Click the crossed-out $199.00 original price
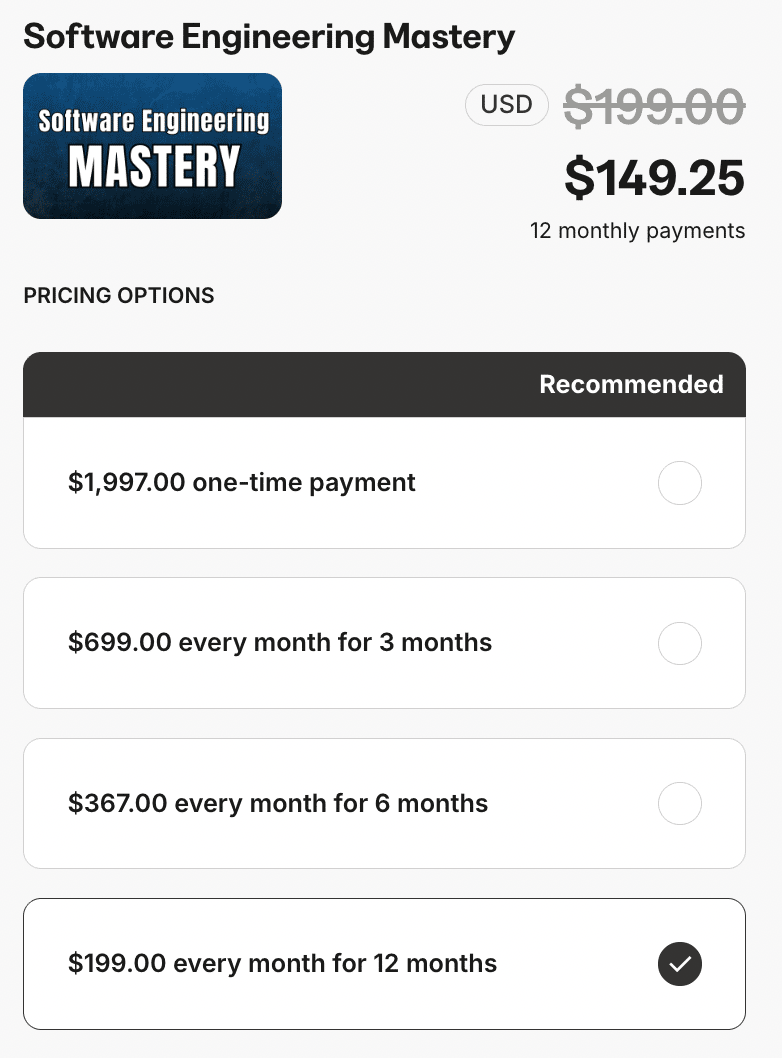The image size is (782, 1058). 654,106
